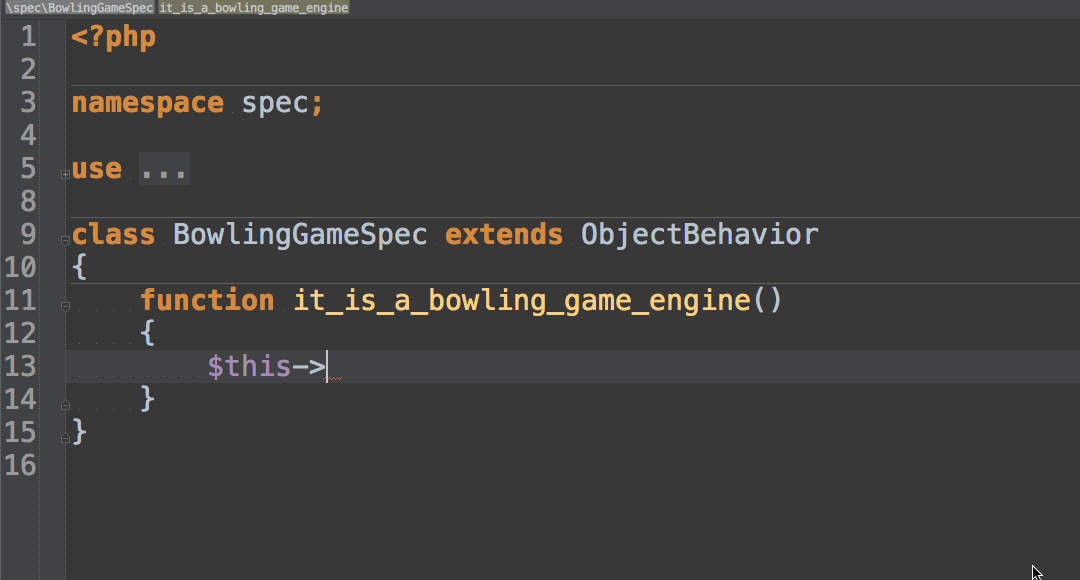
Task: Click the function's closing fold marker on line 14
Action: (x=65, y=405)
